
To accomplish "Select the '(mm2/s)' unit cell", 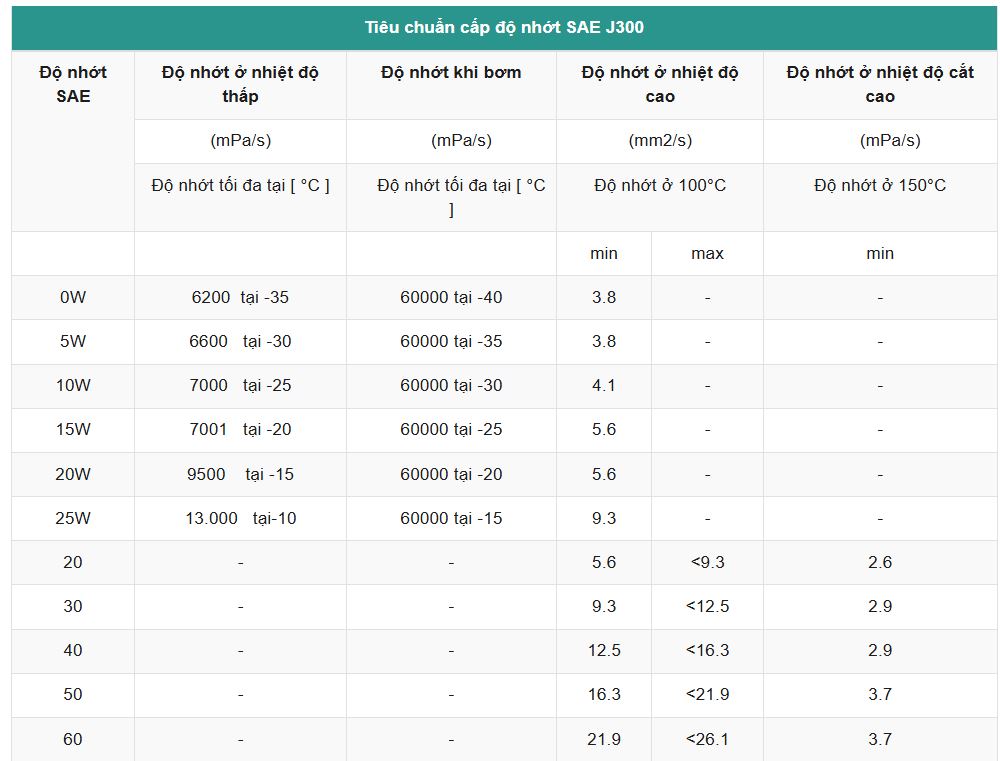I will tap(660, 141).
